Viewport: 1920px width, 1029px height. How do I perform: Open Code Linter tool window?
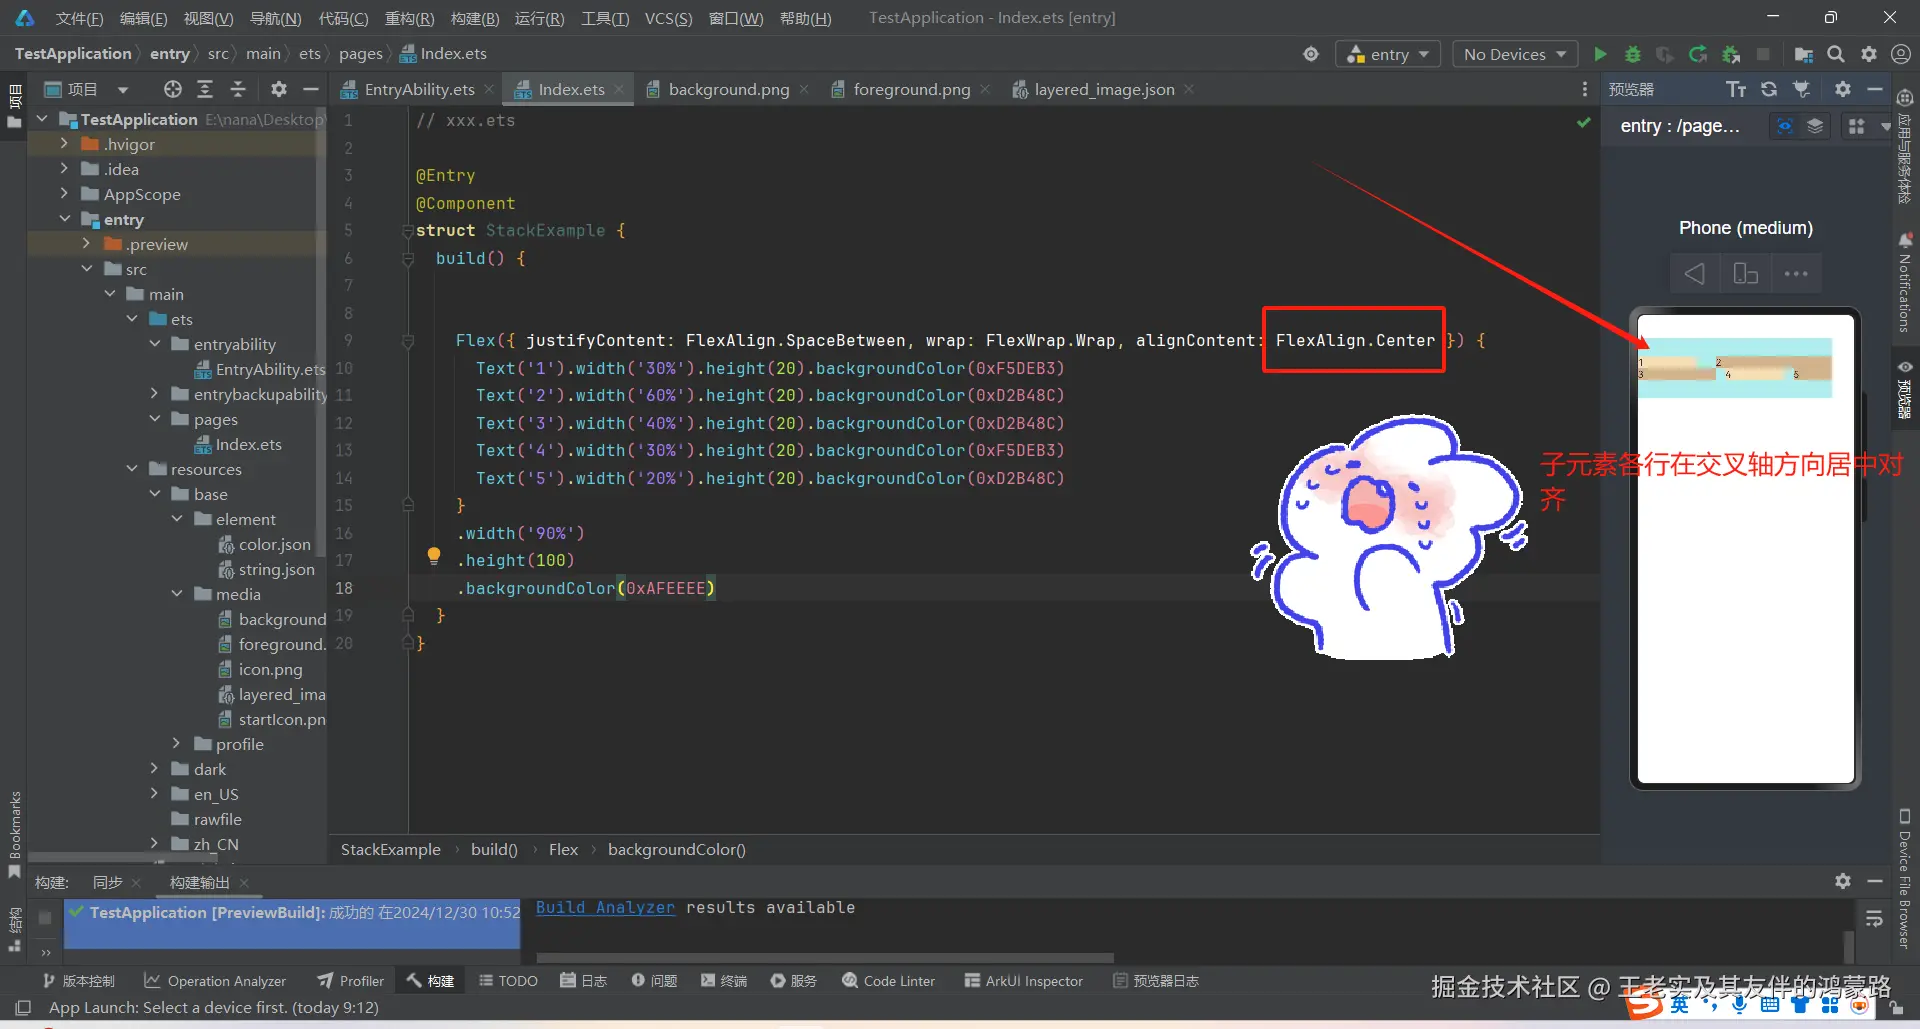click(888, 981)
